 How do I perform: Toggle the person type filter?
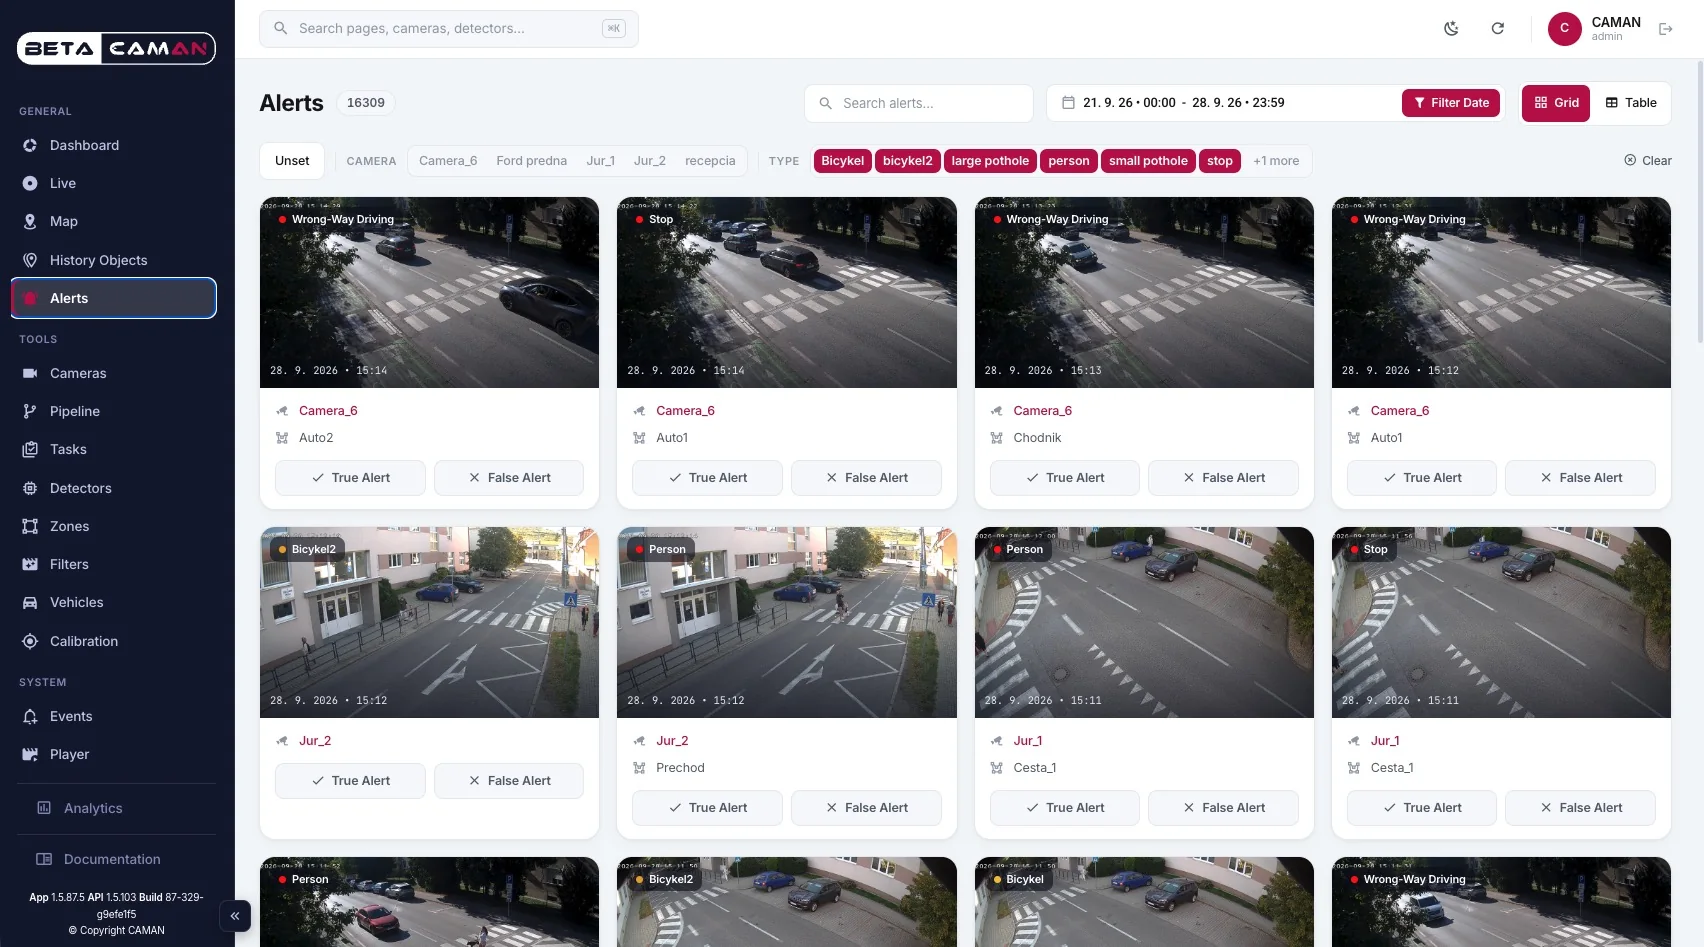point(1069,161)
